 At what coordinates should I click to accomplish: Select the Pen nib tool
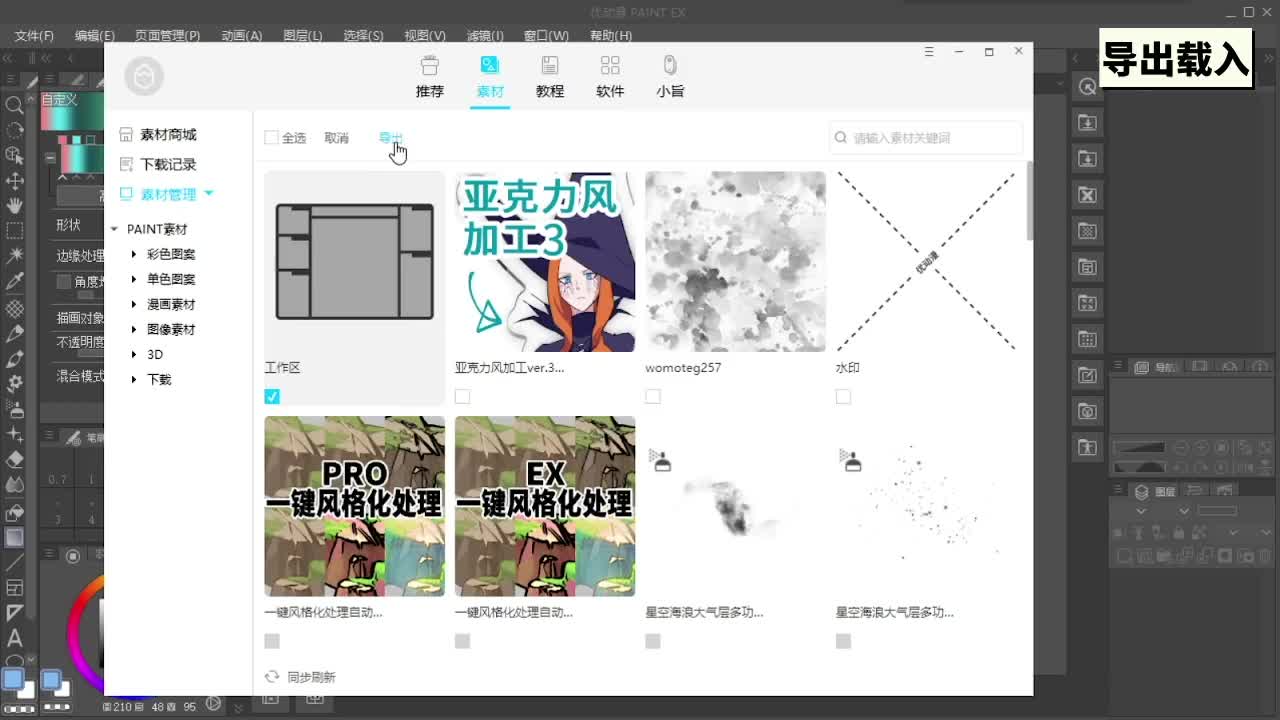[x=15, y=333]
